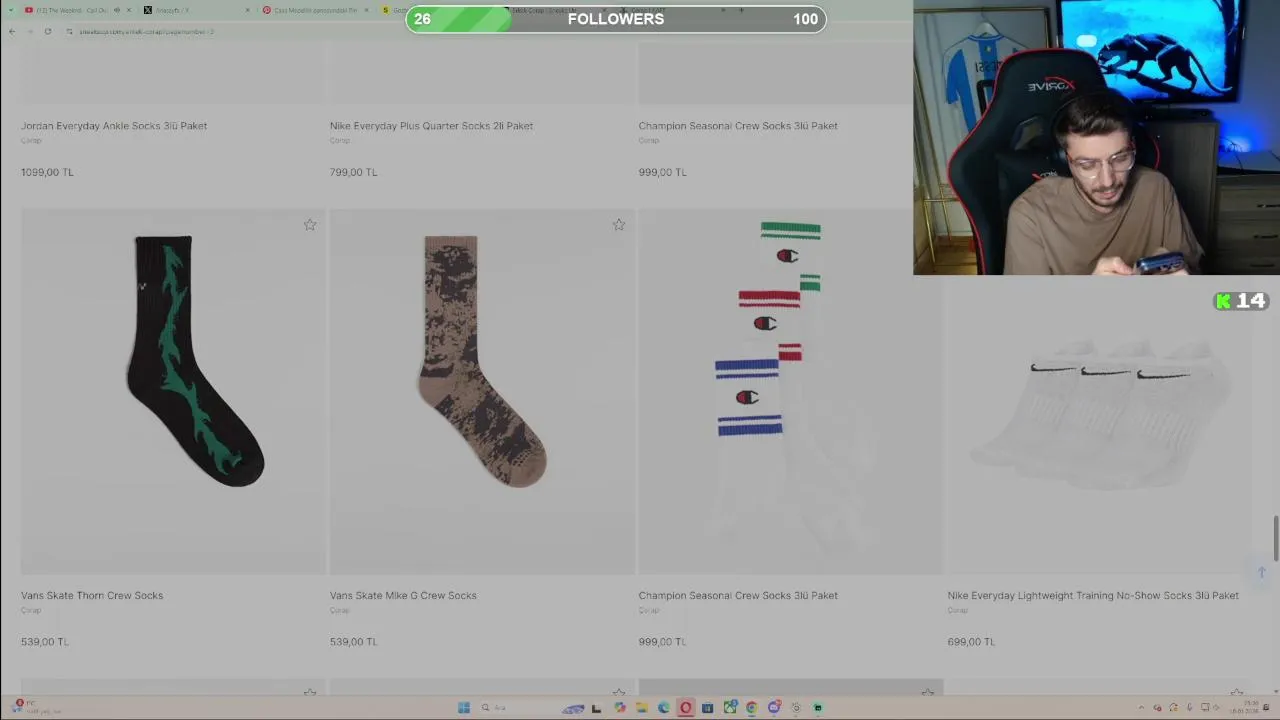Click the browser address bar URL
This screenshot has height=720, width=1280.
147,31
